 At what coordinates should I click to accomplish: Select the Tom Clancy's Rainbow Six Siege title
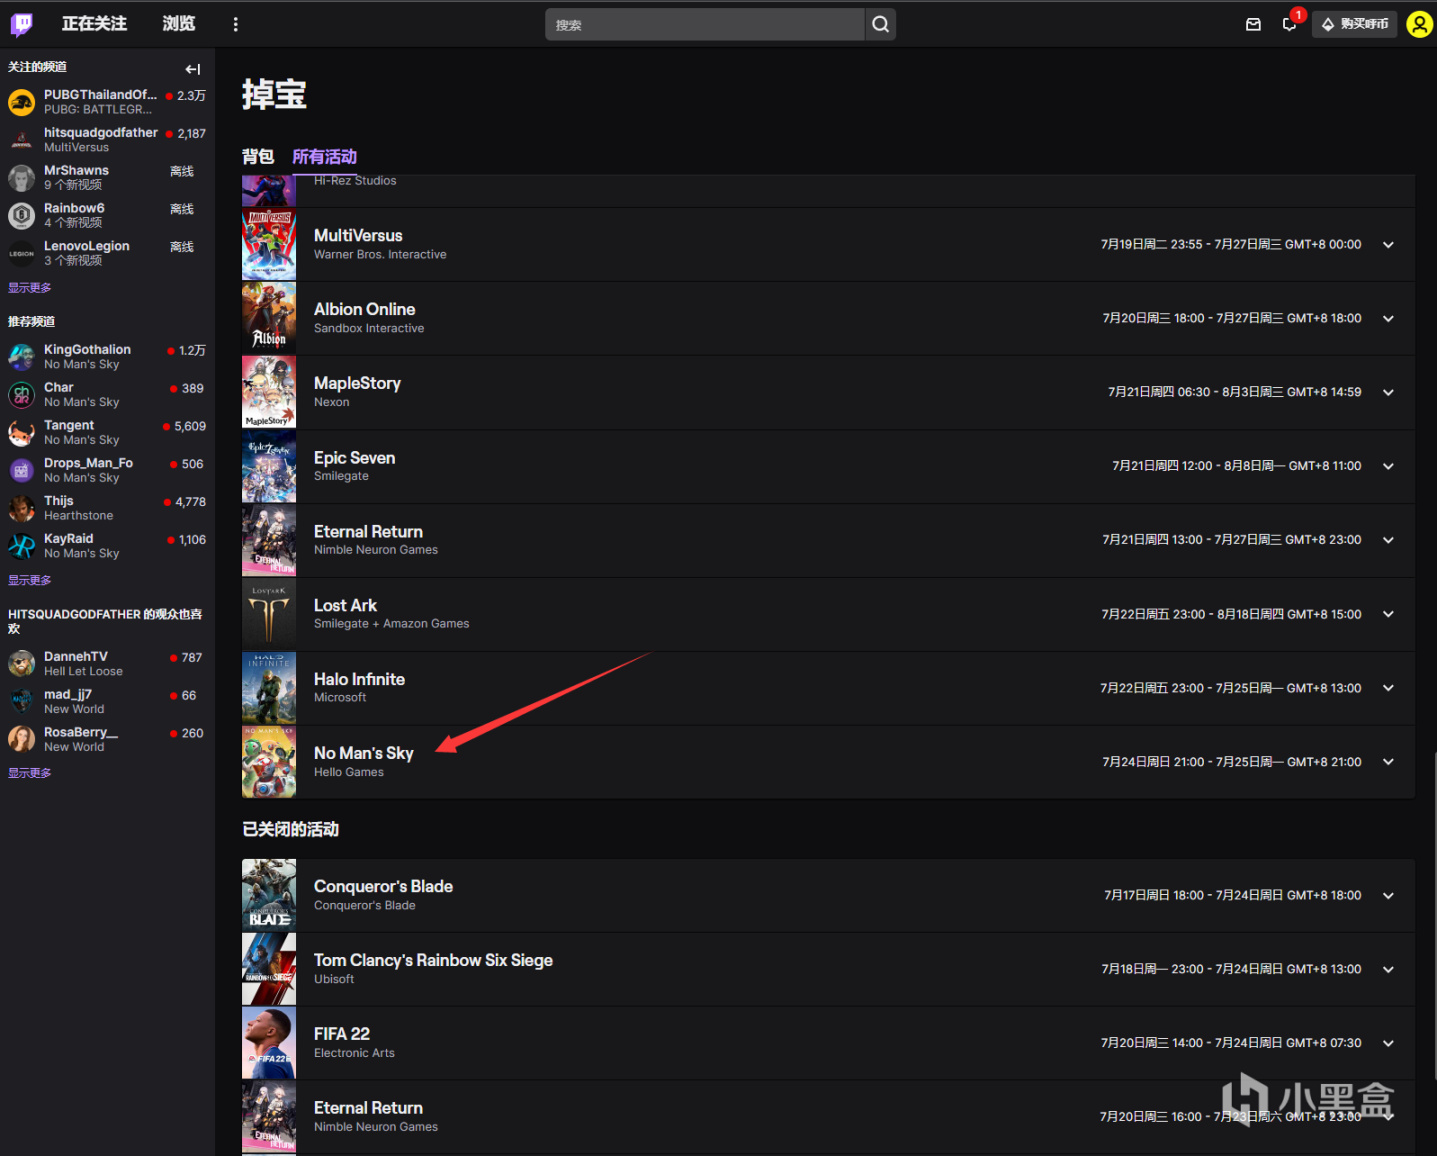(x=433, y=960)
